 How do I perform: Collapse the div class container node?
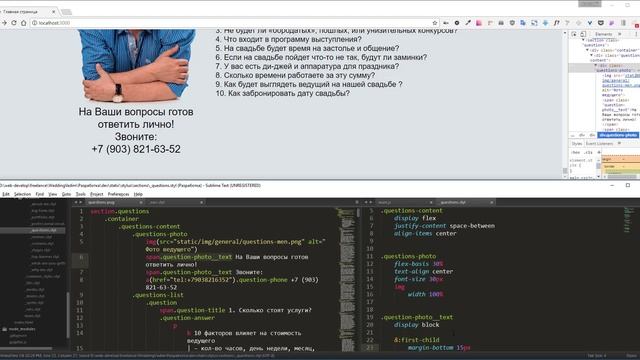click(x=587, y=50)
